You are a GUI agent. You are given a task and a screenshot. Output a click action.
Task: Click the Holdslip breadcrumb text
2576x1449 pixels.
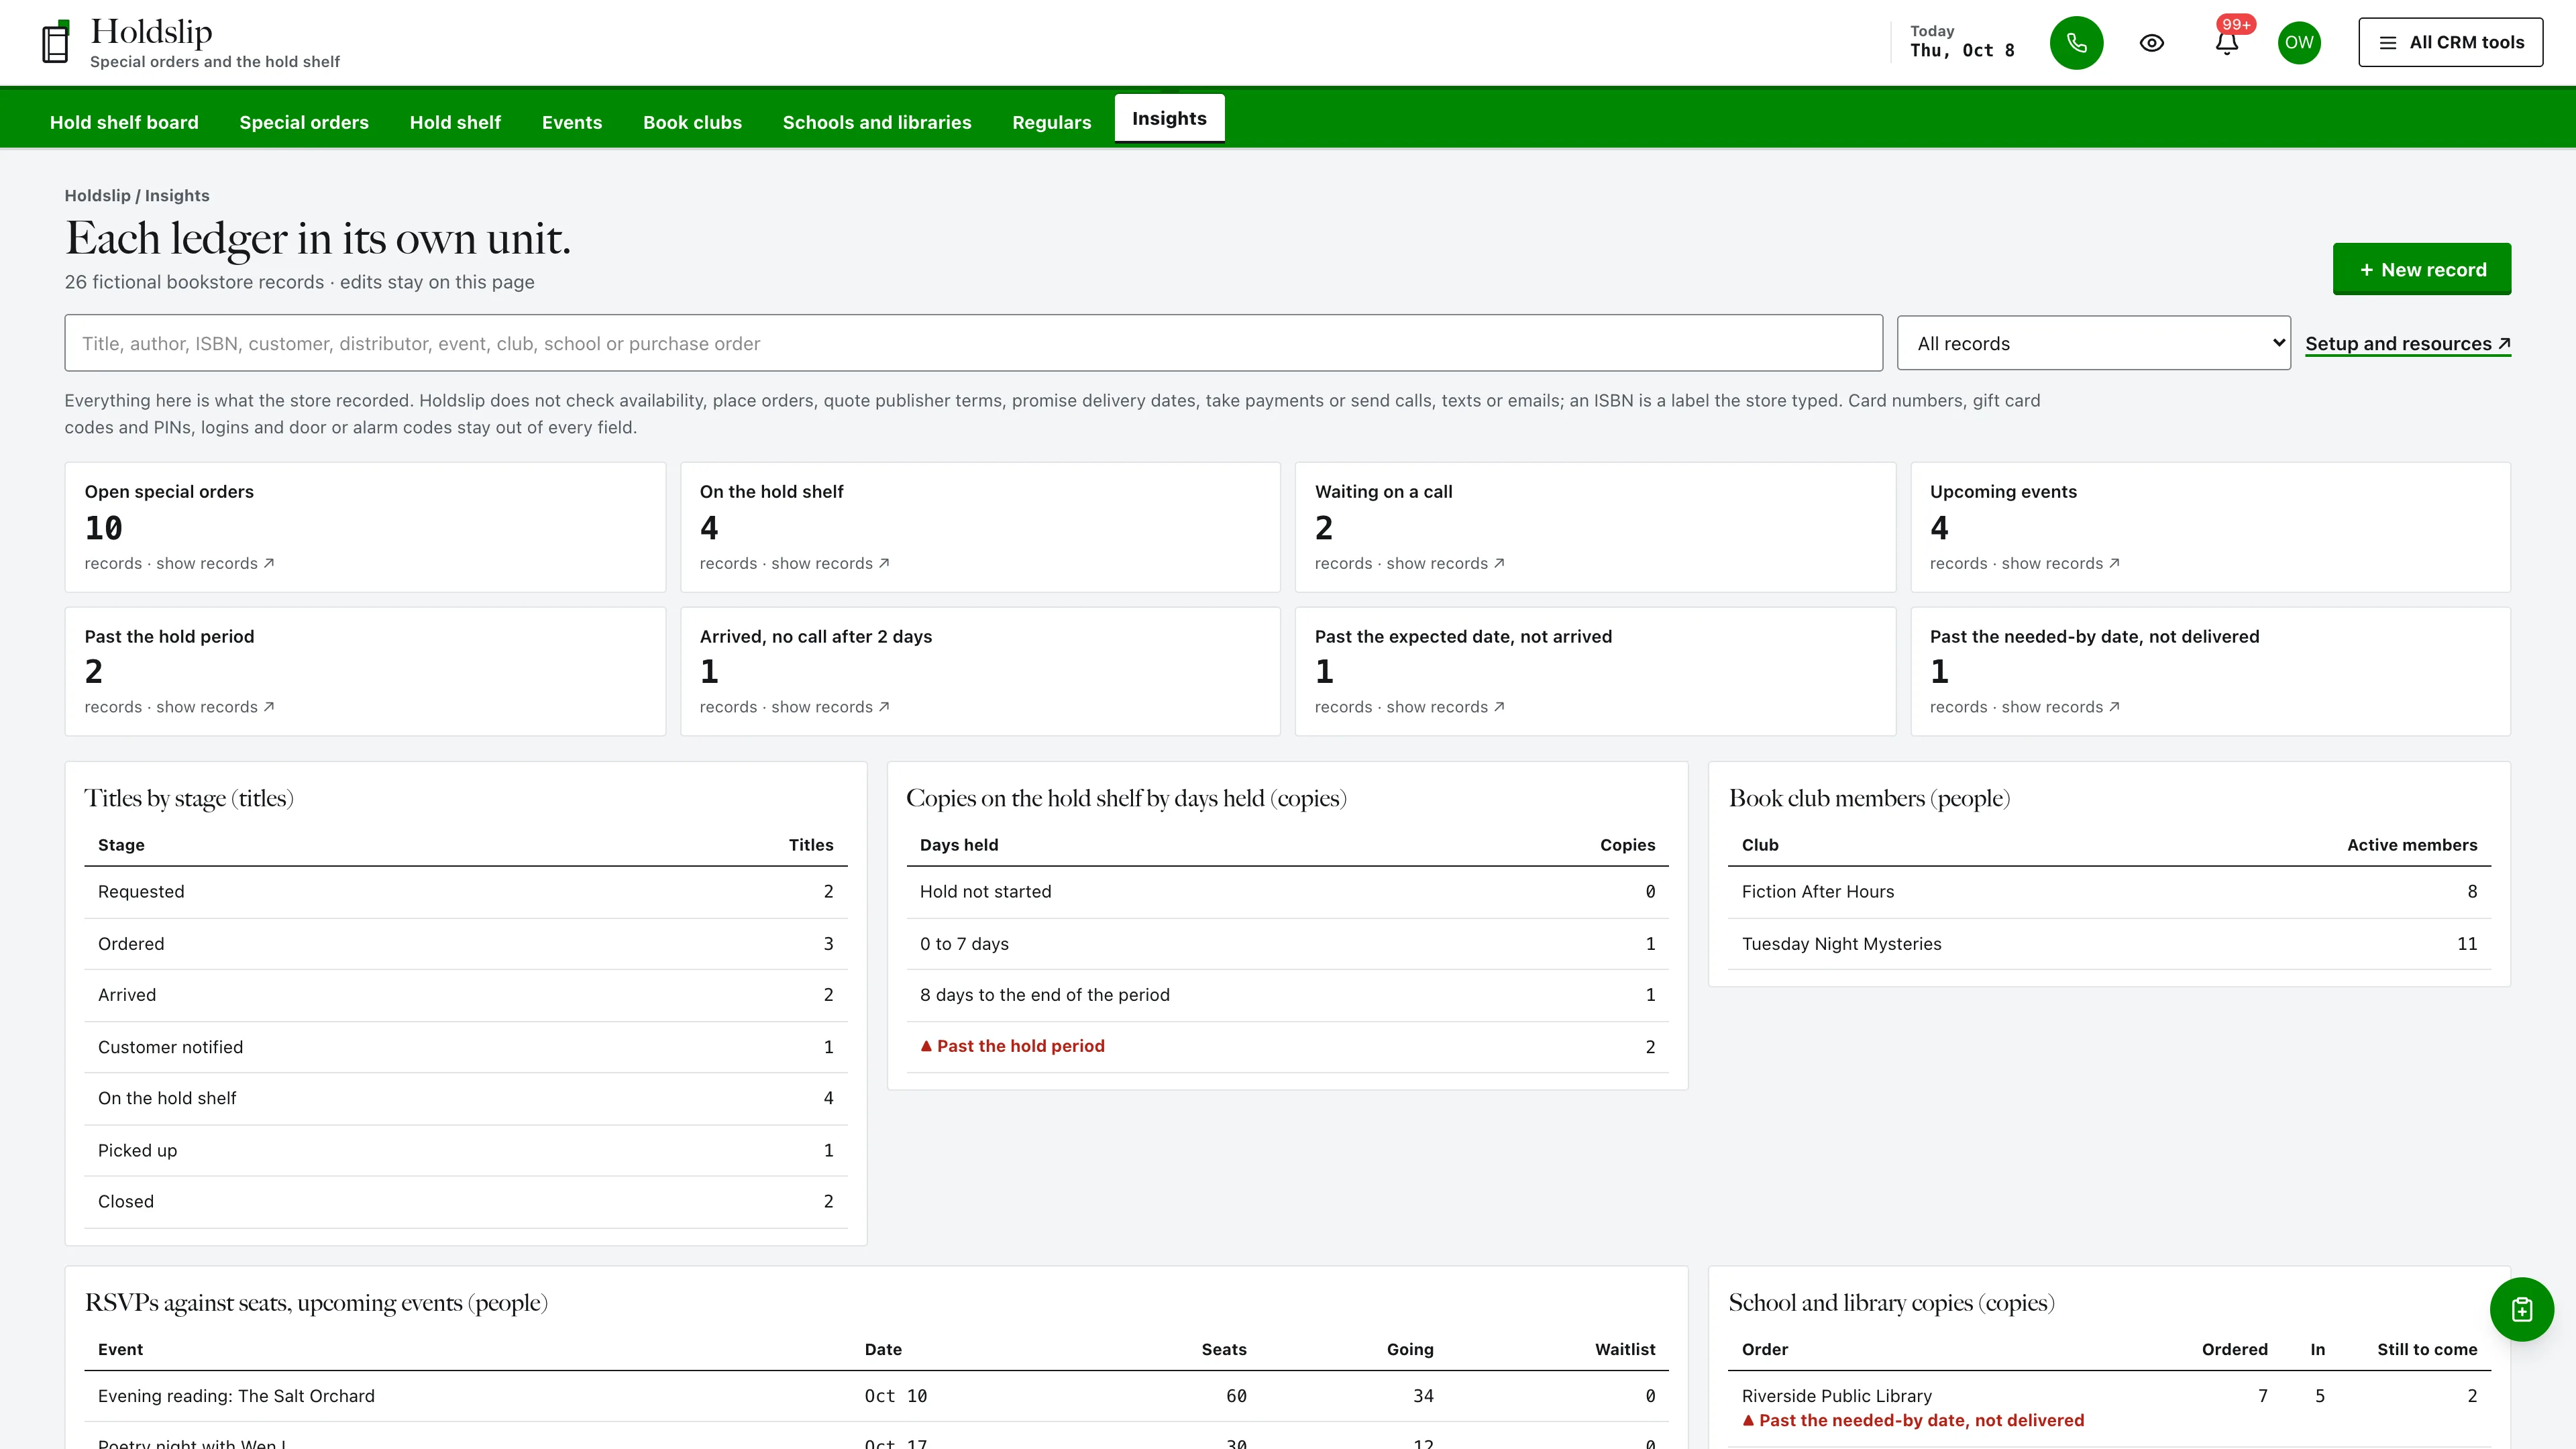[x=97, y=196]
